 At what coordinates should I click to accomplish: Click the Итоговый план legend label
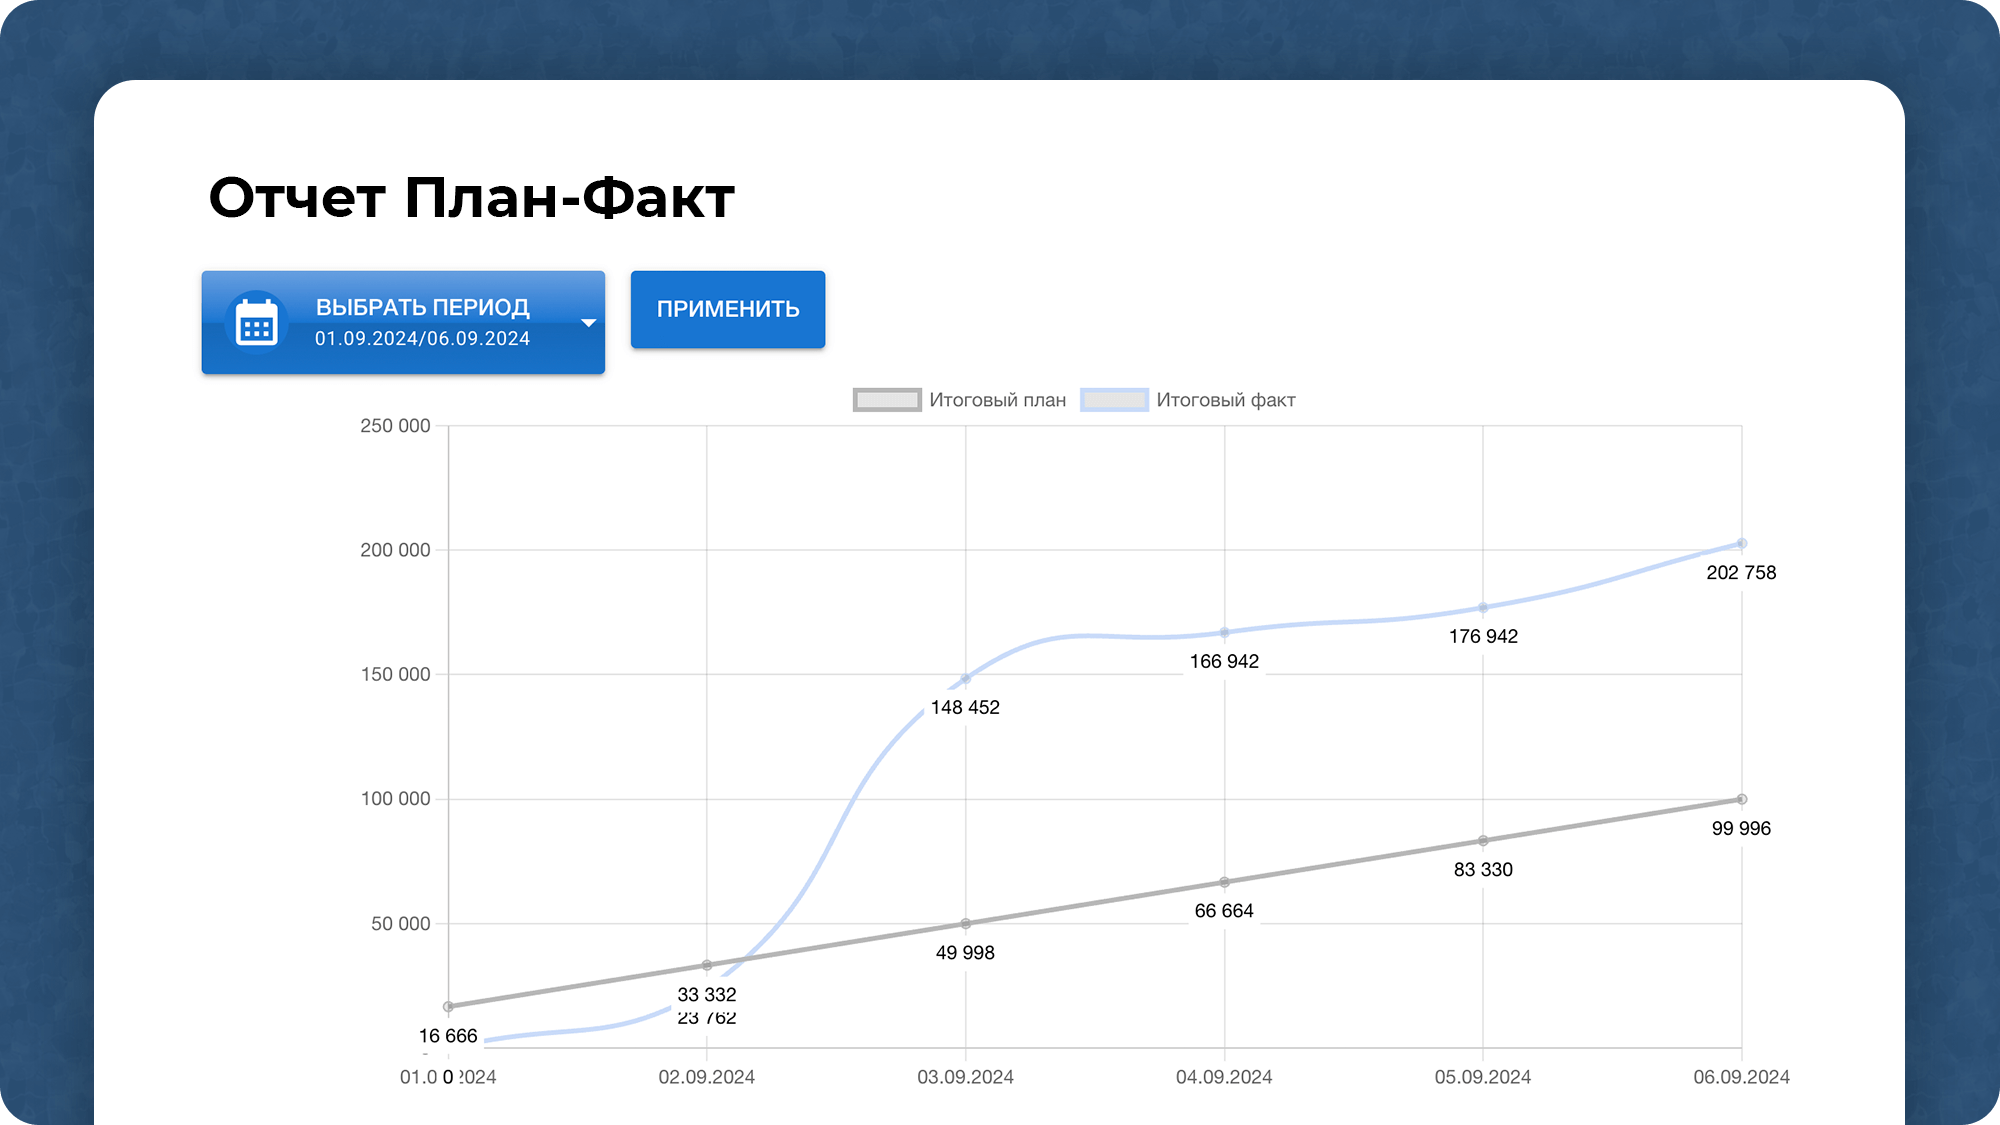click(997, 400)
